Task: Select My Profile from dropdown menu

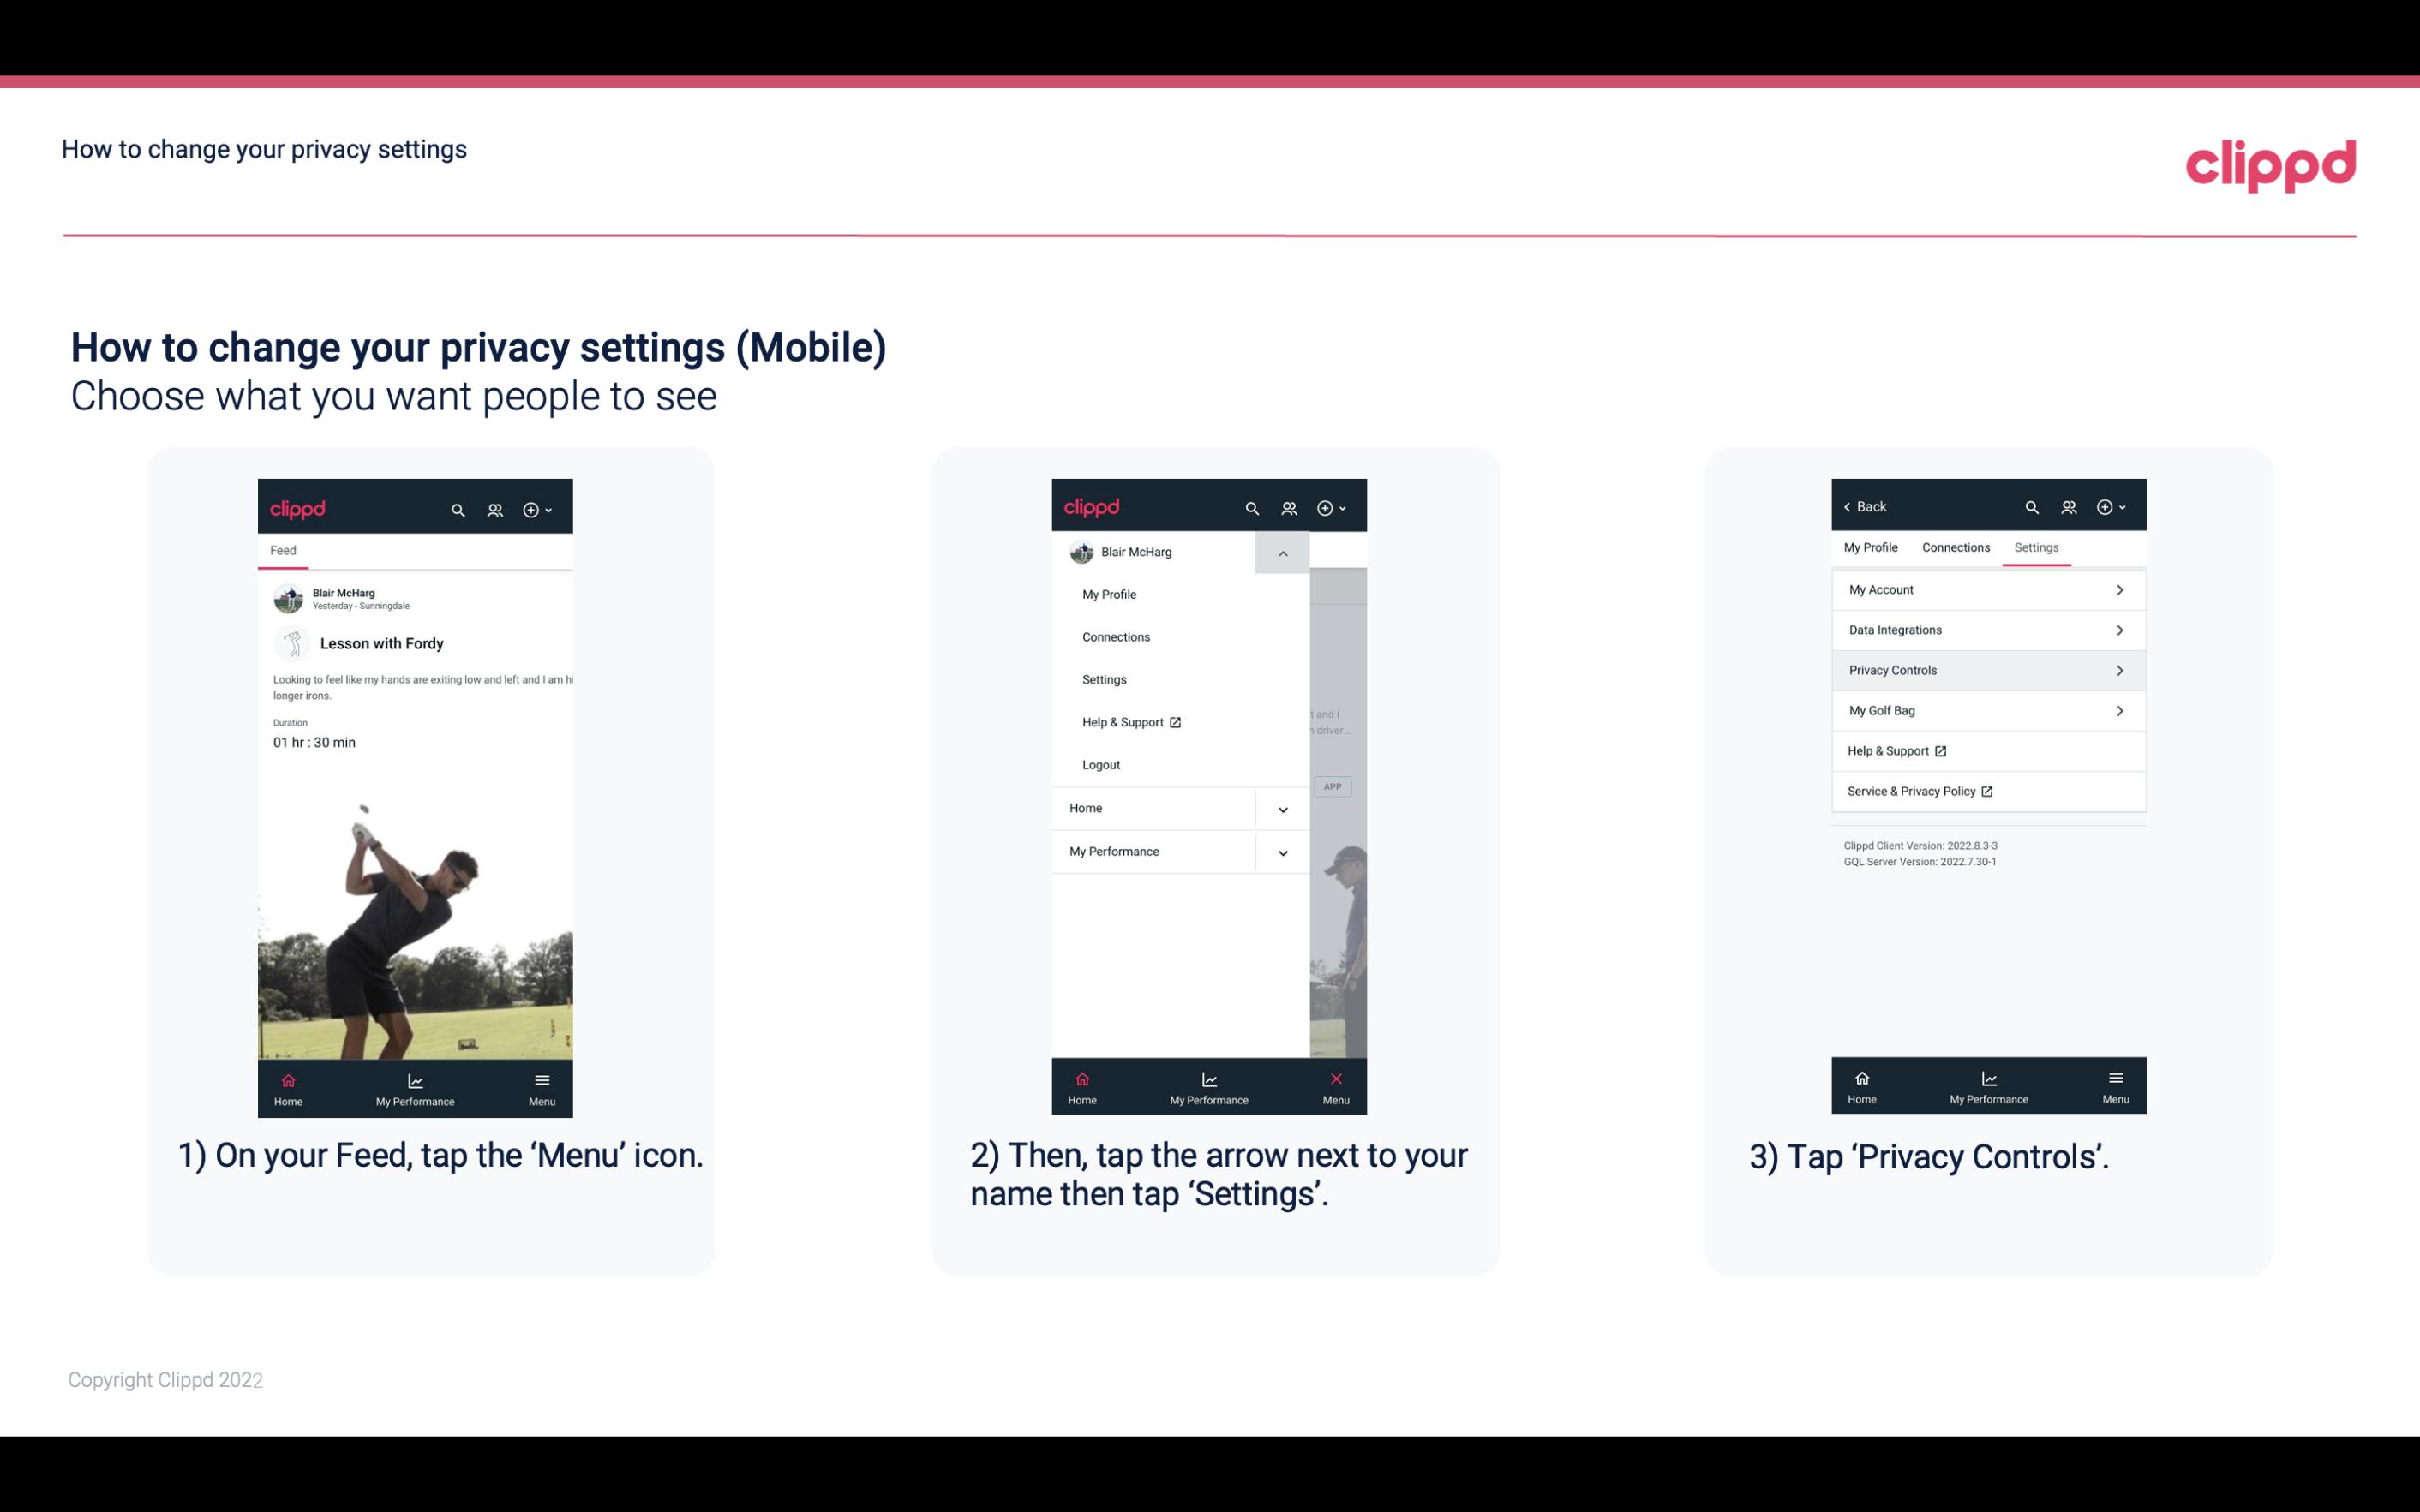Action: [x=1110, y=594]
